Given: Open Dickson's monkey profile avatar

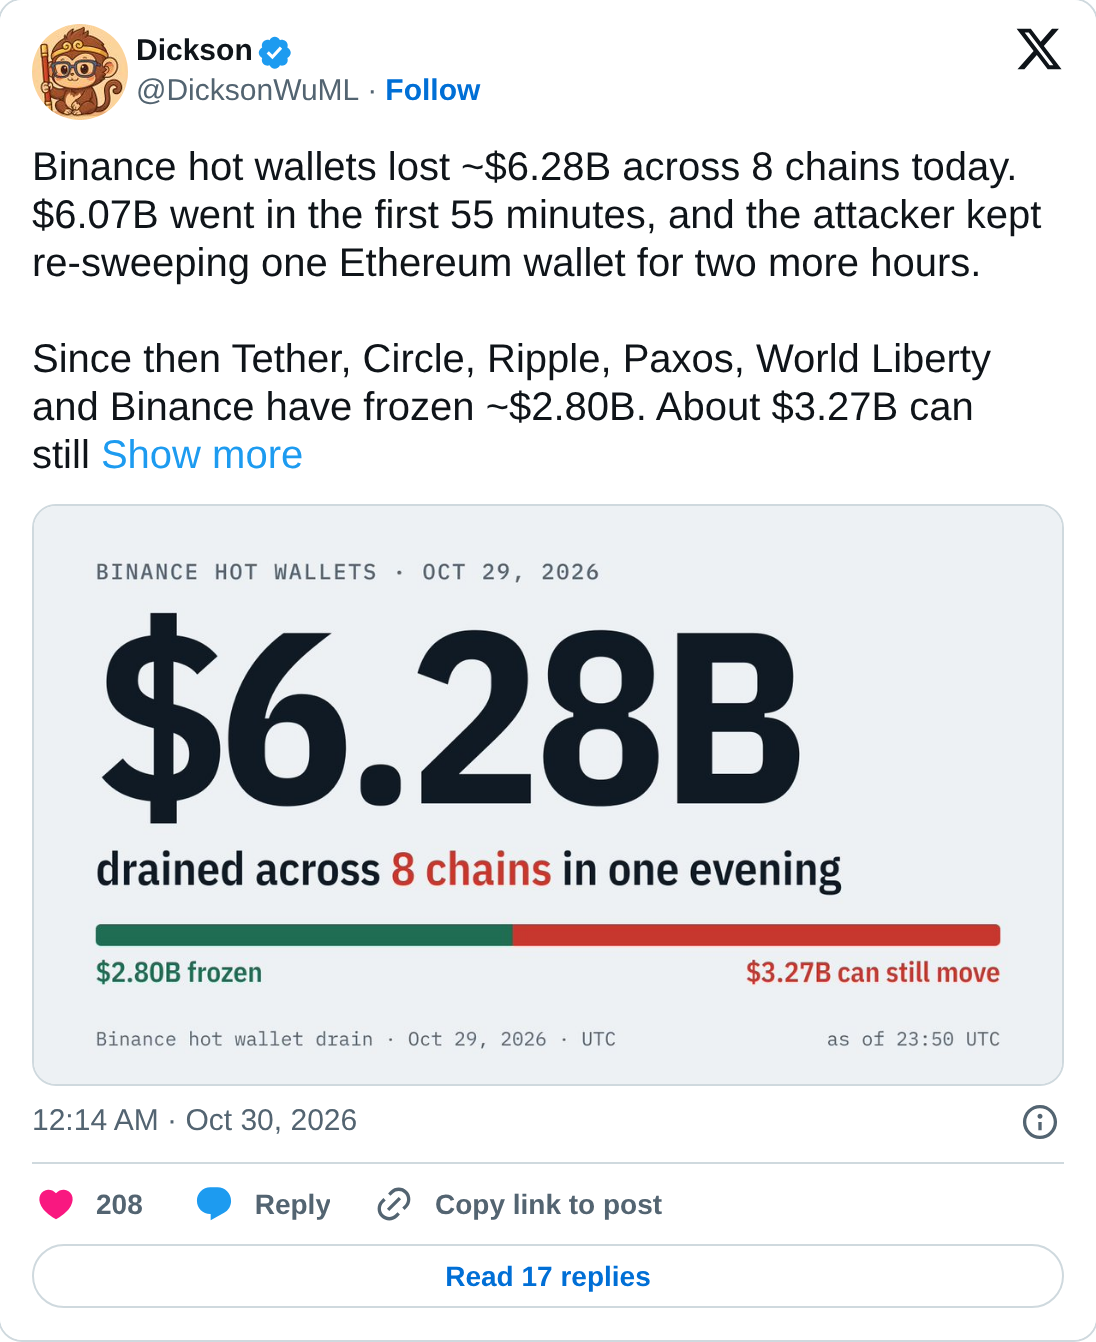Looking at the screenshot, I should pyautogui.click(x=80, y=72).
